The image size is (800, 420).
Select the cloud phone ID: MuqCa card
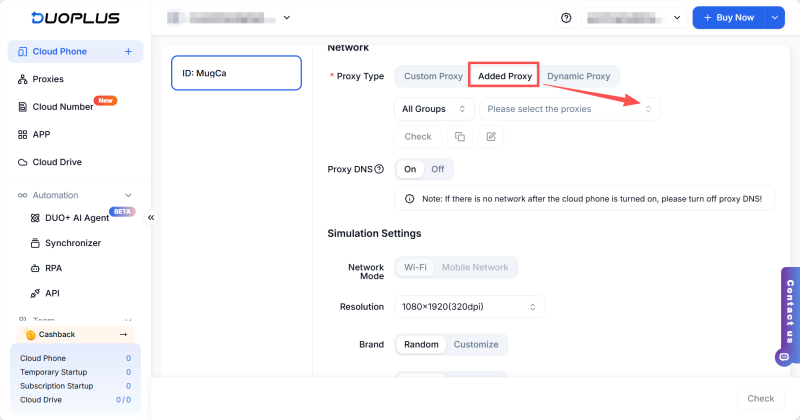(x=237, y=73)
